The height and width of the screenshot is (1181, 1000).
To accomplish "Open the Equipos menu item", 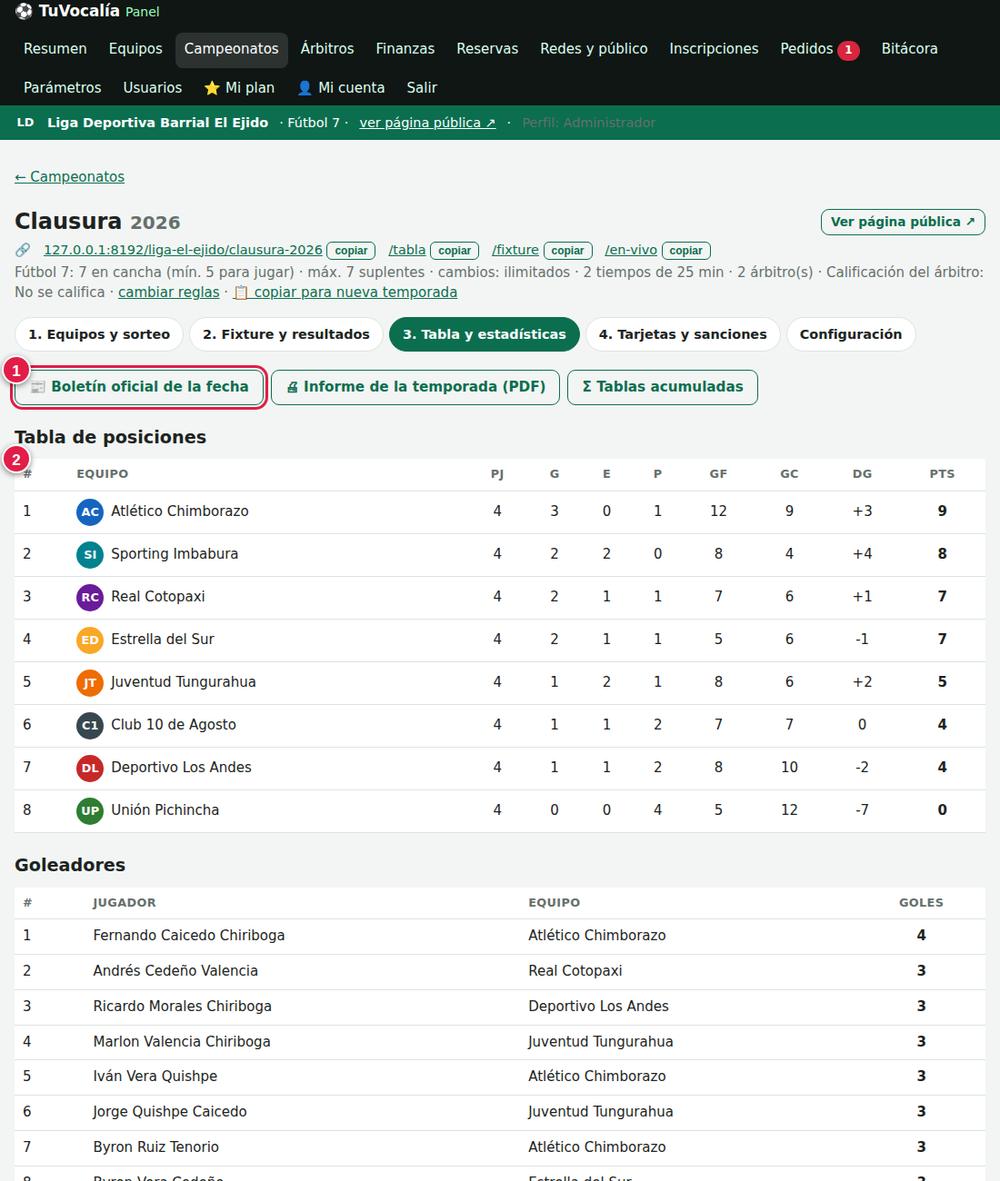I will 136,49.
